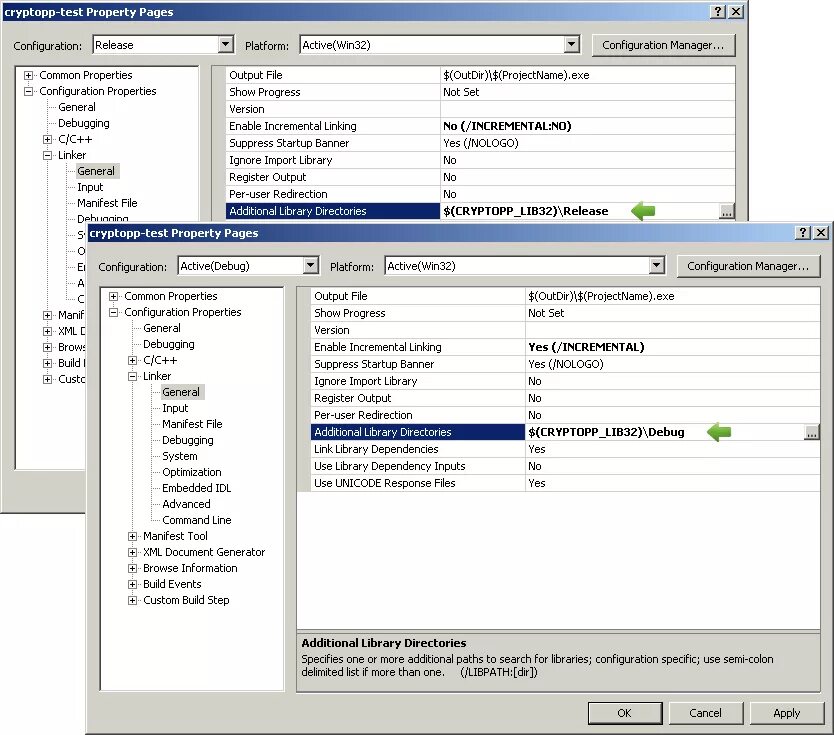Click the Cancel button
This screenshot has height=735, width=834.
pos(705,713)
